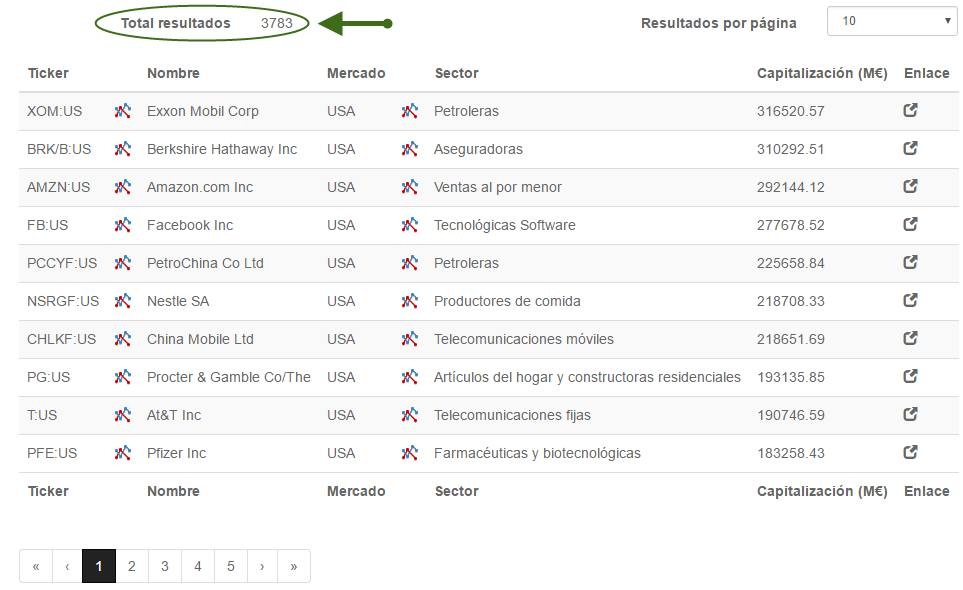
Task: Open the Enlace icon for Berkshire Hathaway
Action: pyautogui.click(x=910, y=149)
